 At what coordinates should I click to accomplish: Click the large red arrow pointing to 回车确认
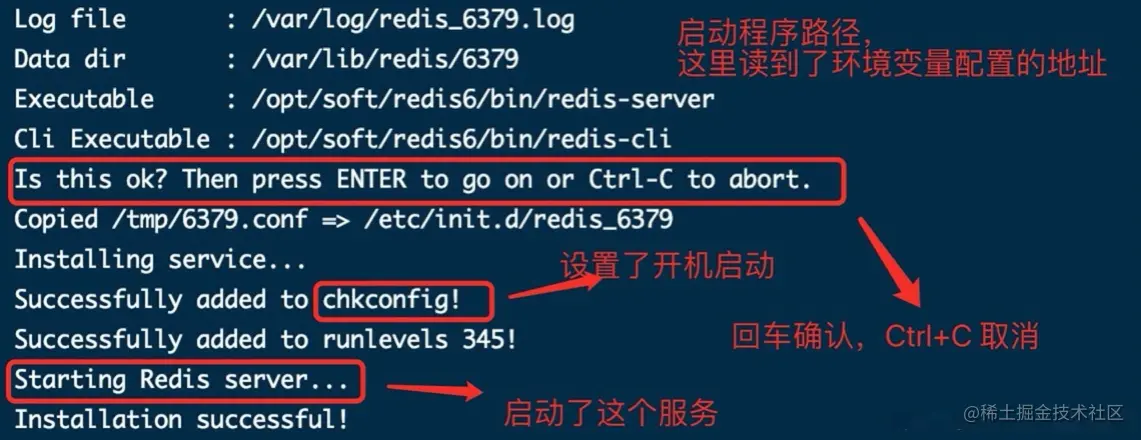point(890,262)
